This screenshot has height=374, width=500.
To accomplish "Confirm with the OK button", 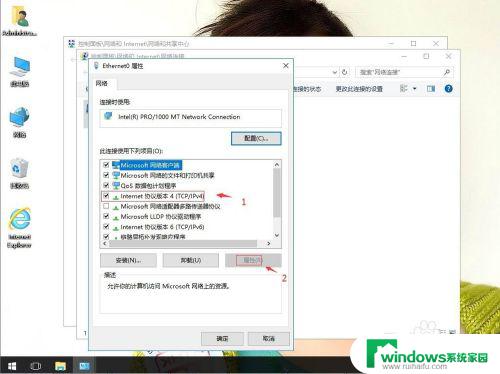I will (x=222, y=339).
